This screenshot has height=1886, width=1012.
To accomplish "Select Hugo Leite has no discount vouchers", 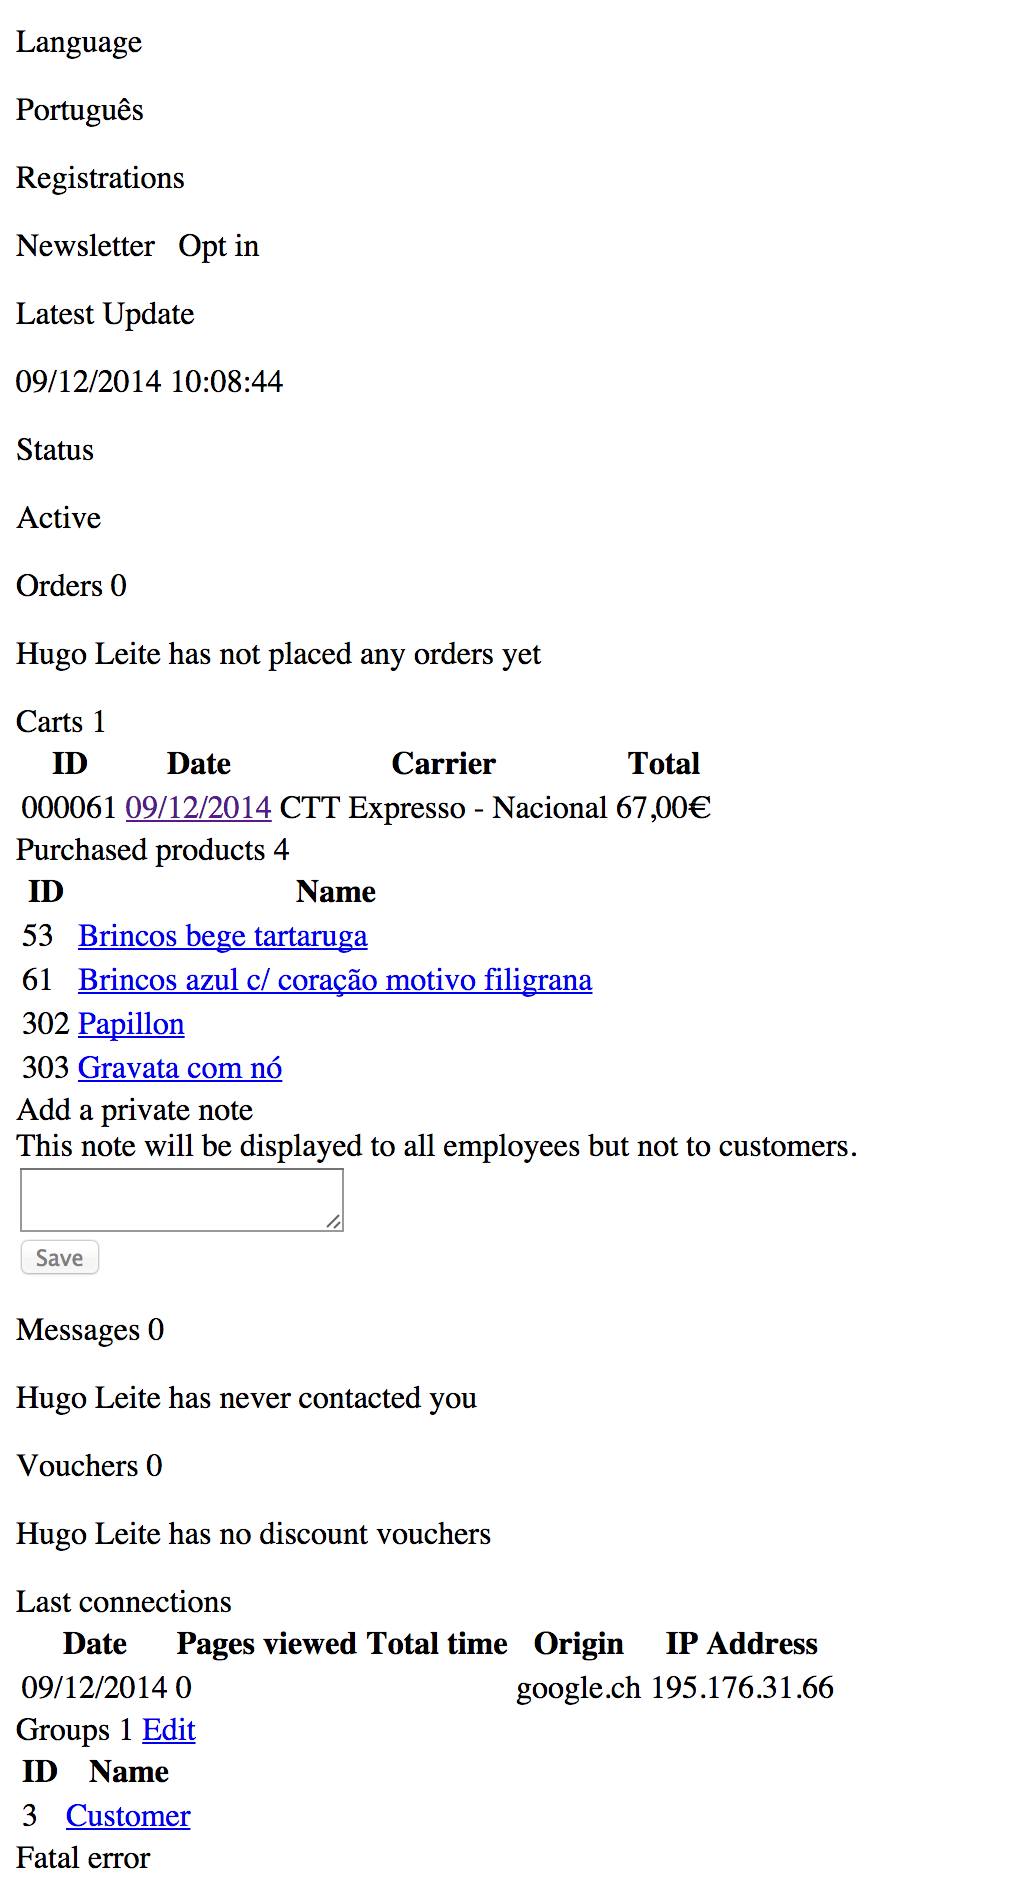I will (x=254, y=1533).
